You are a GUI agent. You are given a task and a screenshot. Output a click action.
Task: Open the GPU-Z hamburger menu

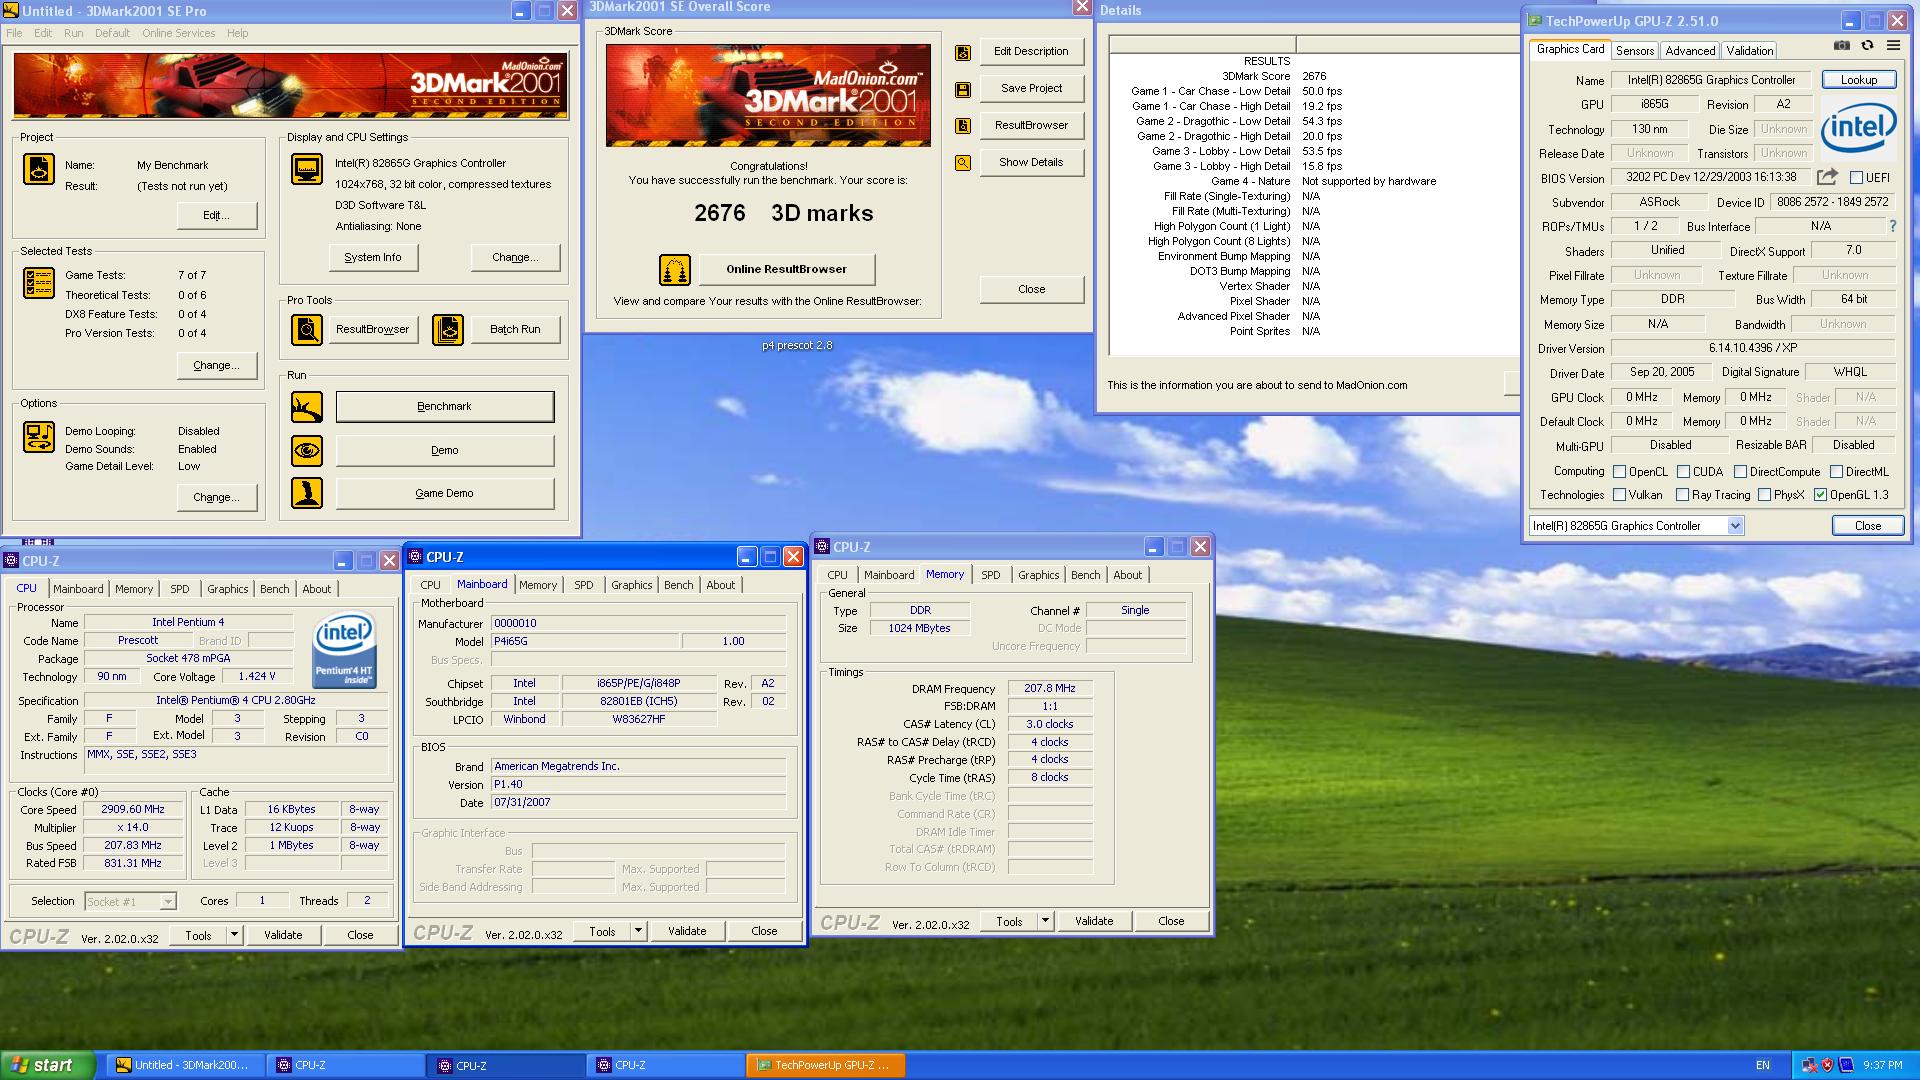click(x=1893, y=46)
